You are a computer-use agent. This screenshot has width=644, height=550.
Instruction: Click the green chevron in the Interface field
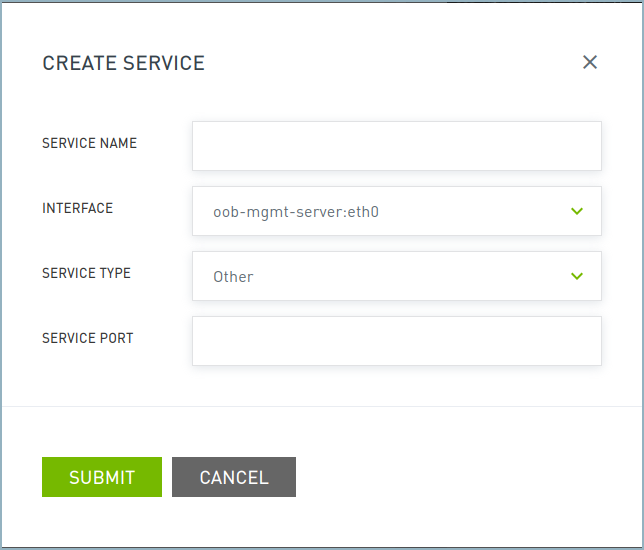click(576, 211)
